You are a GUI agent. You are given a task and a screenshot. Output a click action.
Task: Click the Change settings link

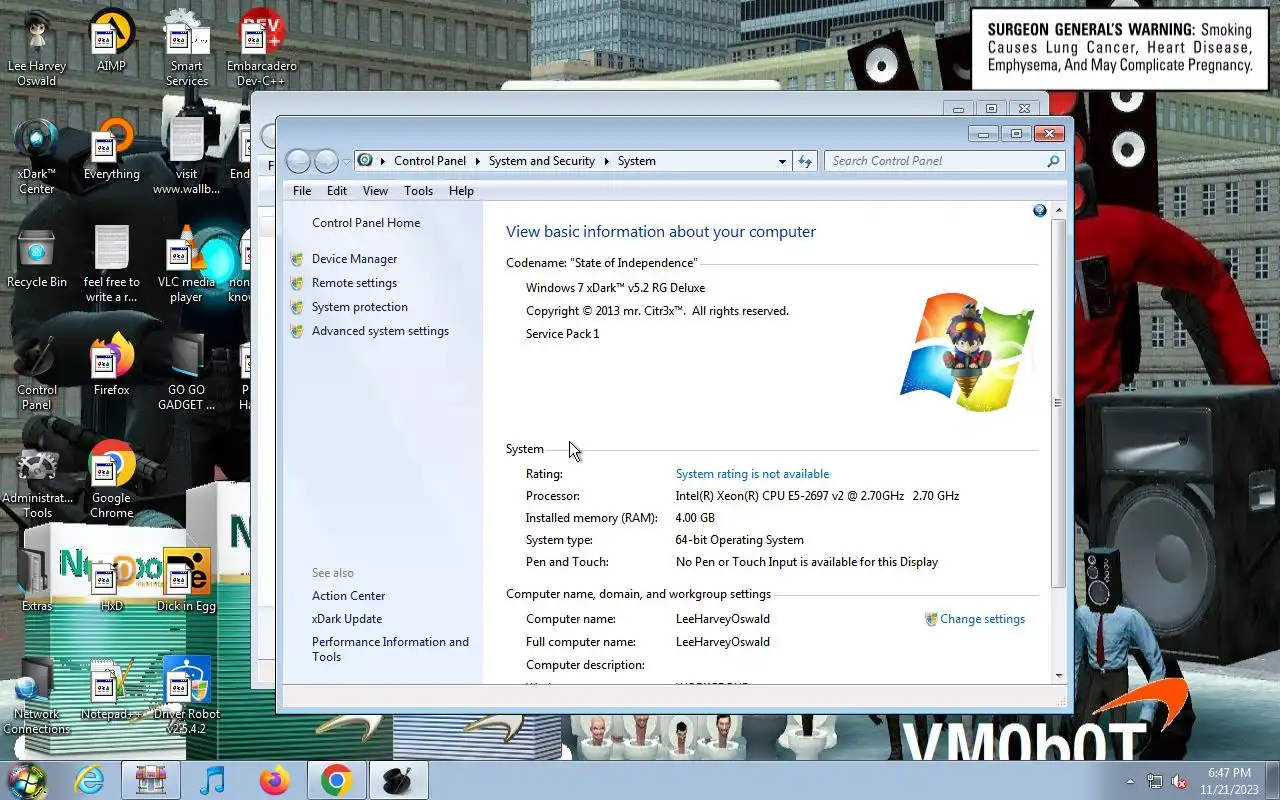[982, 619]
